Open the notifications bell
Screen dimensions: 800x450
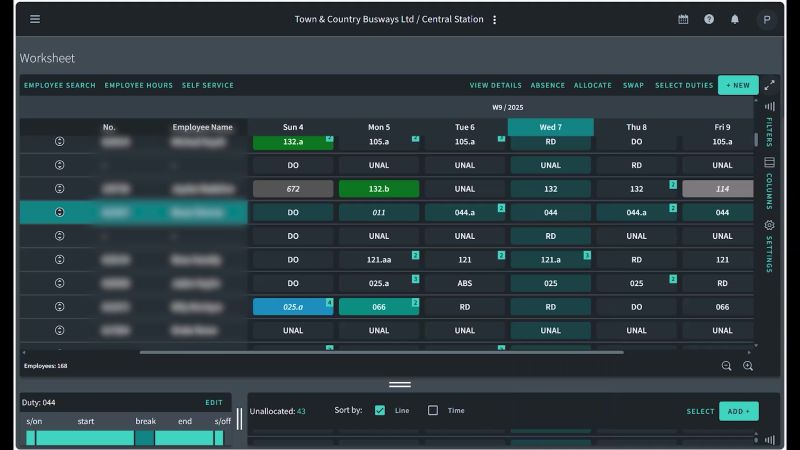click(x=735, y=19)
